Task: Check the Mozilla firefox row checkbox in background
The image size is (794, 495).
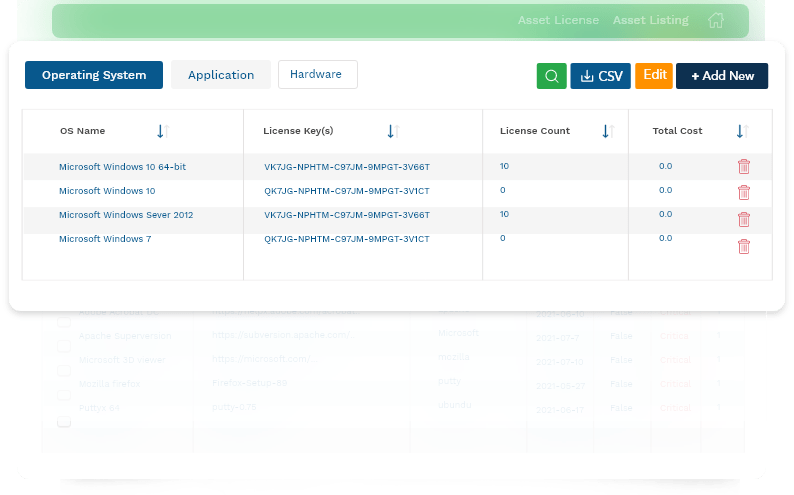Action: [x=64, y=395]
